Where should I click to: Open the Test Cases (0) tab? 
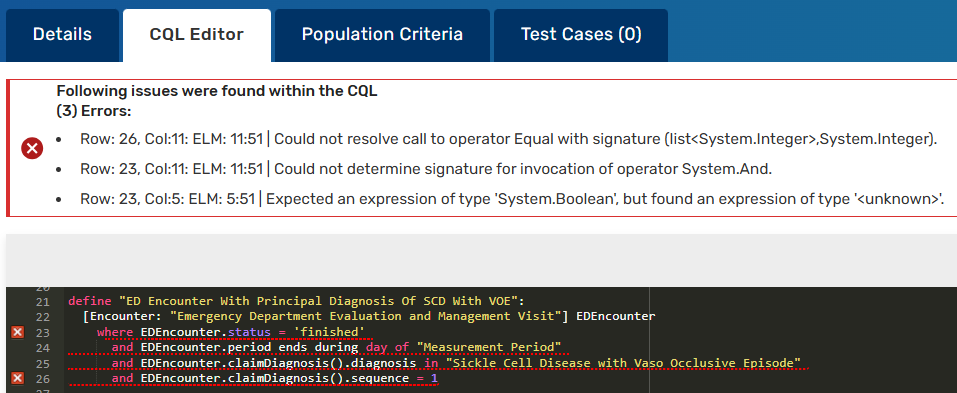(x=581, y=35)
